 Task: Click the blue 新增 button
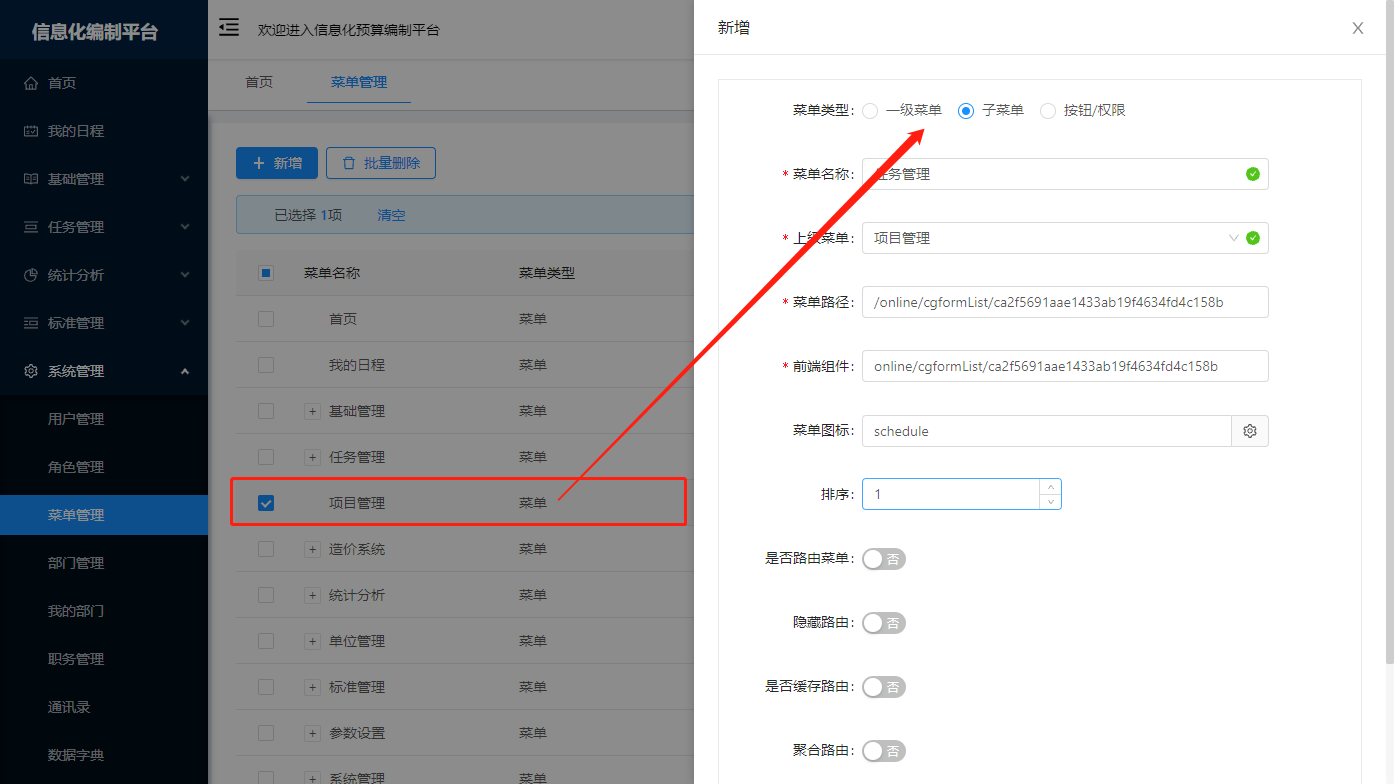pos(277,163)
